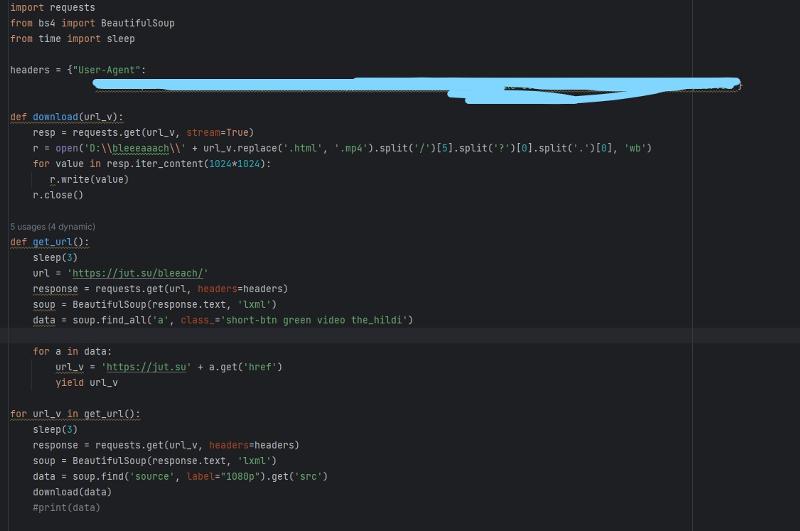Image resolution: width=800 pixels, height=531 pixels.
Task: Click the commented #print(data) line
Action: pyautogui.click(x=66, y=507)
